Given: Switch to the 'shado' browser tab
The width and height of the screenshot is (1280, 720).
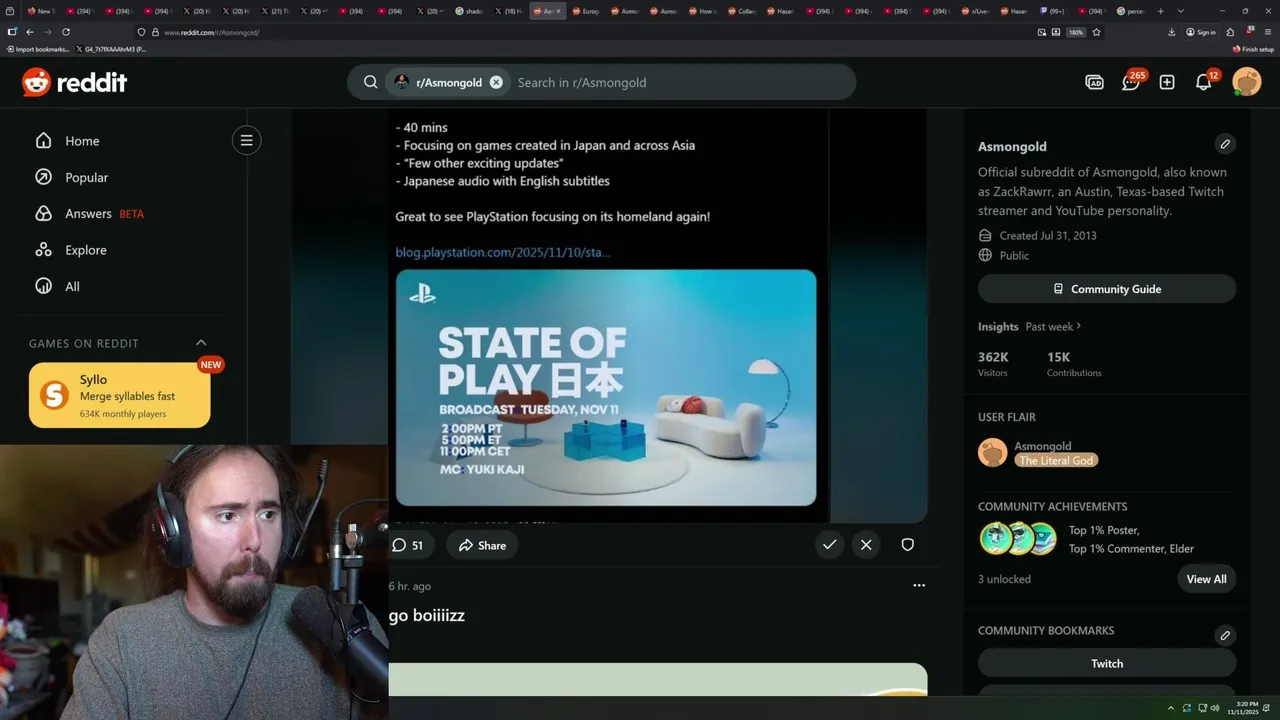Looking at the screenshot, I should point(471,11).
